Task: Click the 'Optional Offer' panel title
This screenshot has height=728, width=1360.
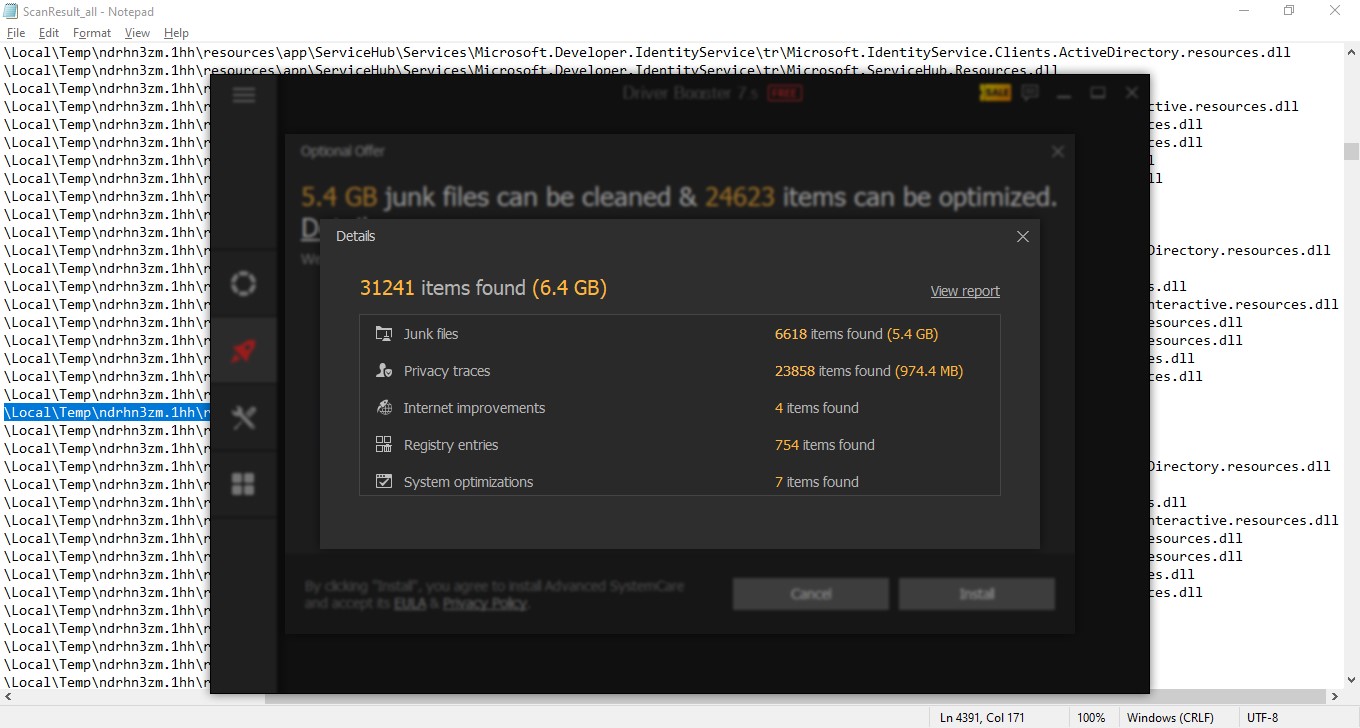Action: [x=342, y=151]
